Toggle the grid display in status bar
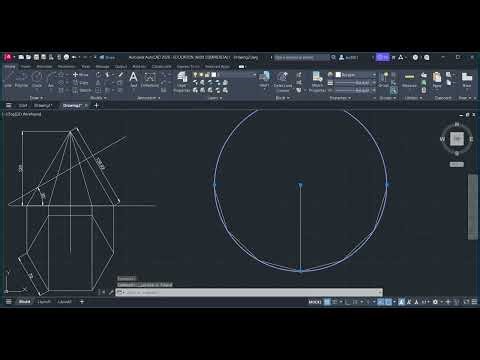 click(327, 302)
